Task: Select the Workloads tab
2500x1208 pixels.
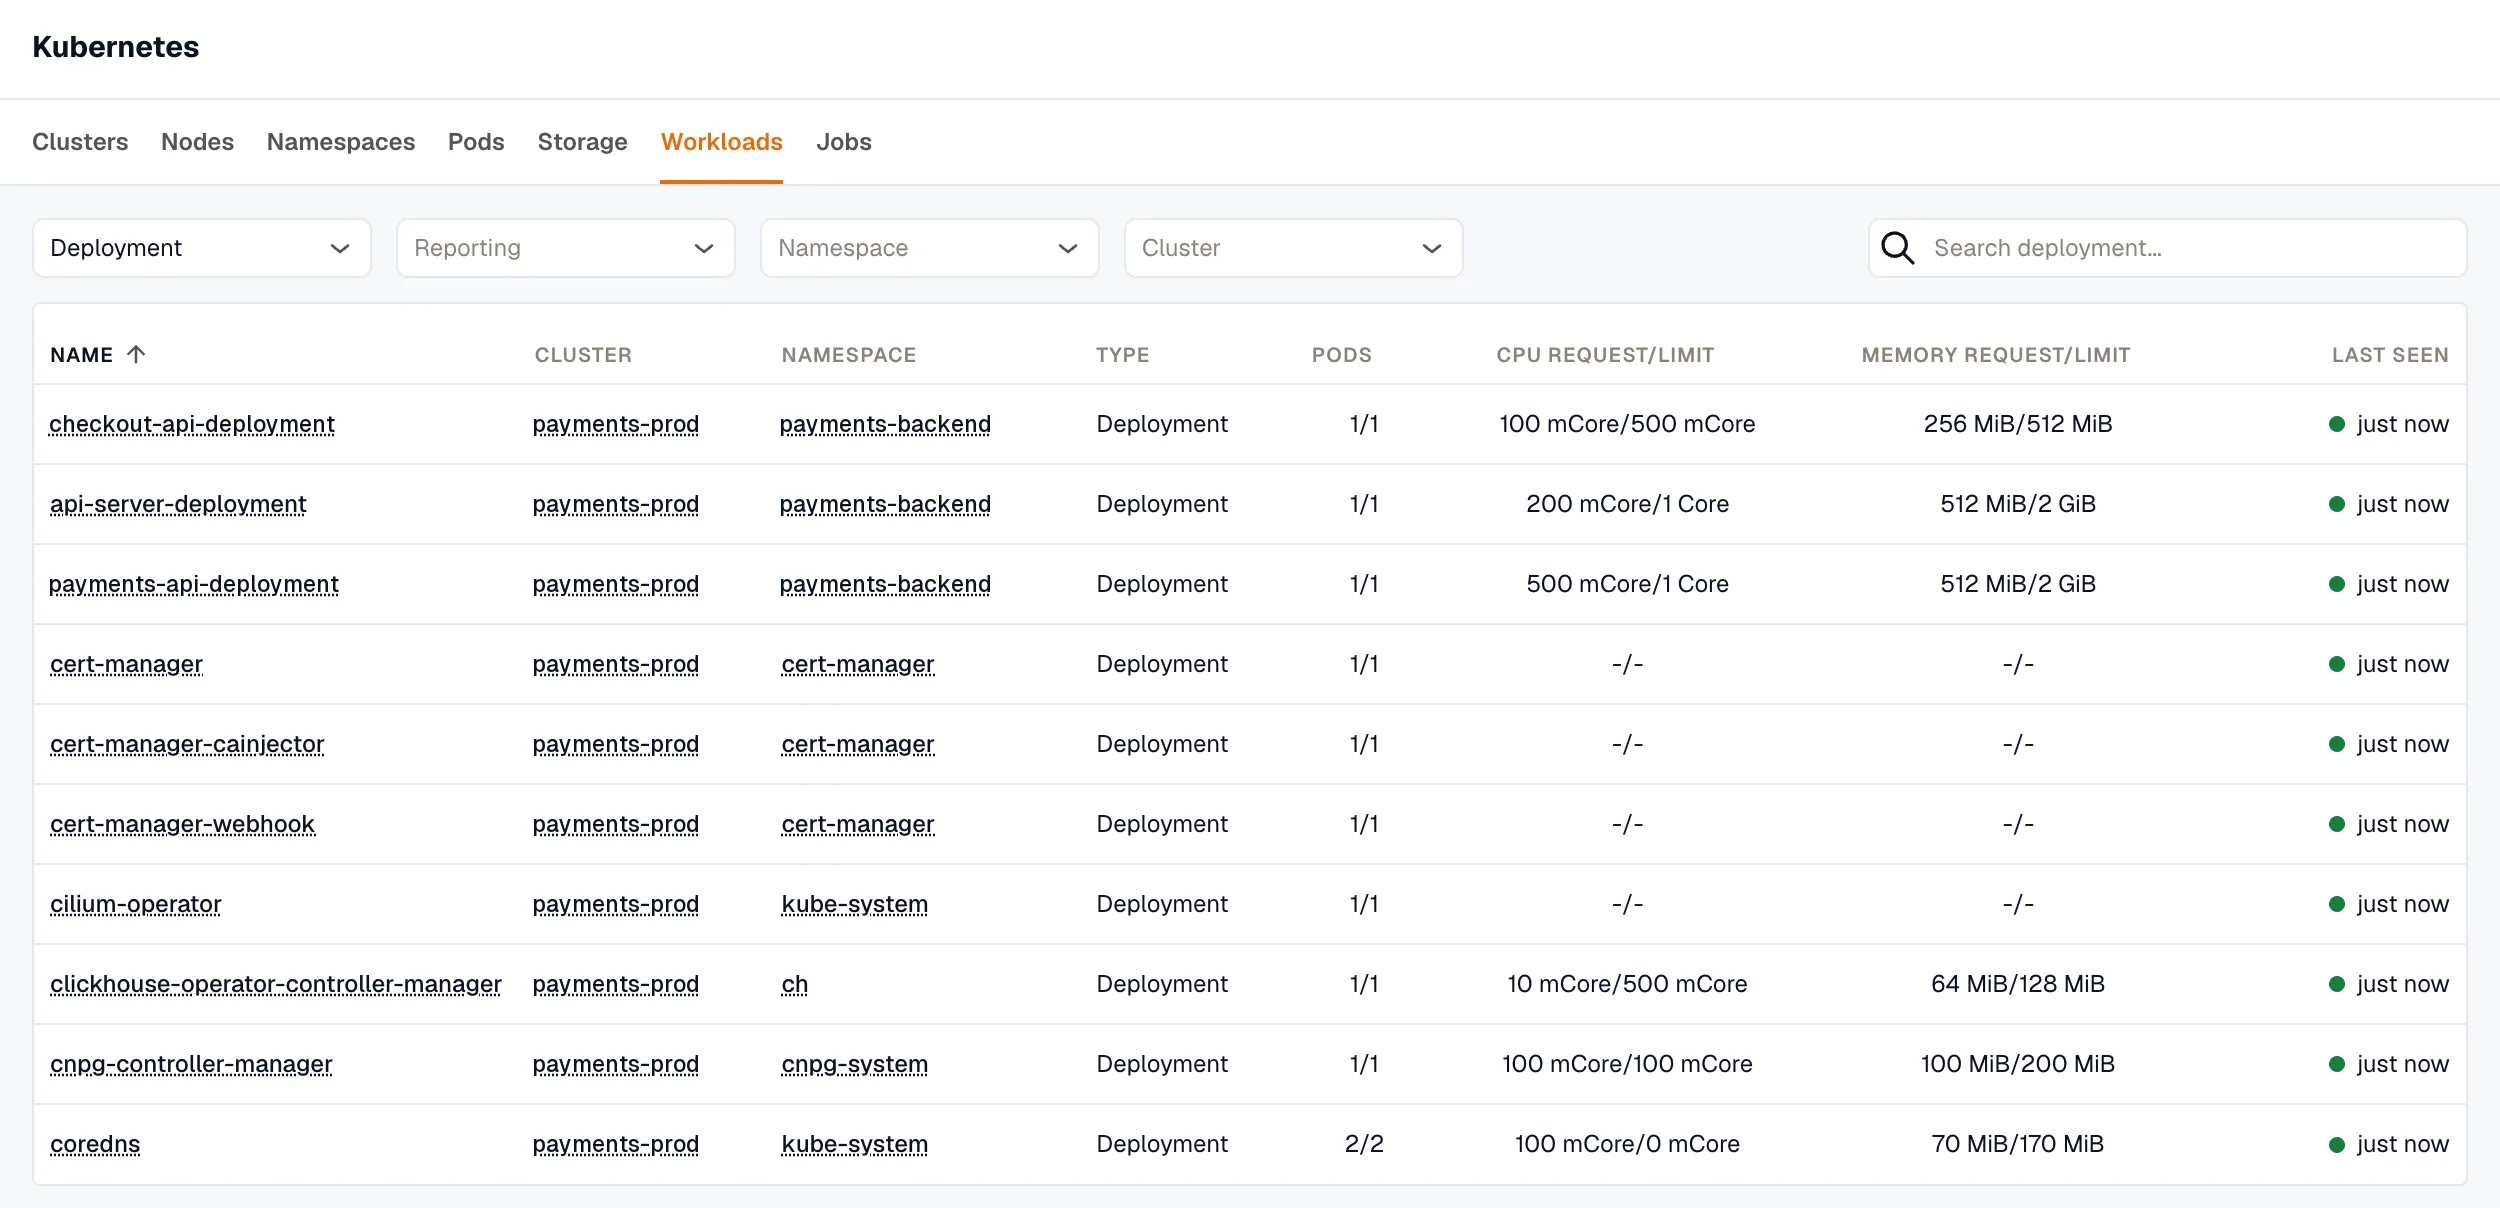Action: point(722,142)
